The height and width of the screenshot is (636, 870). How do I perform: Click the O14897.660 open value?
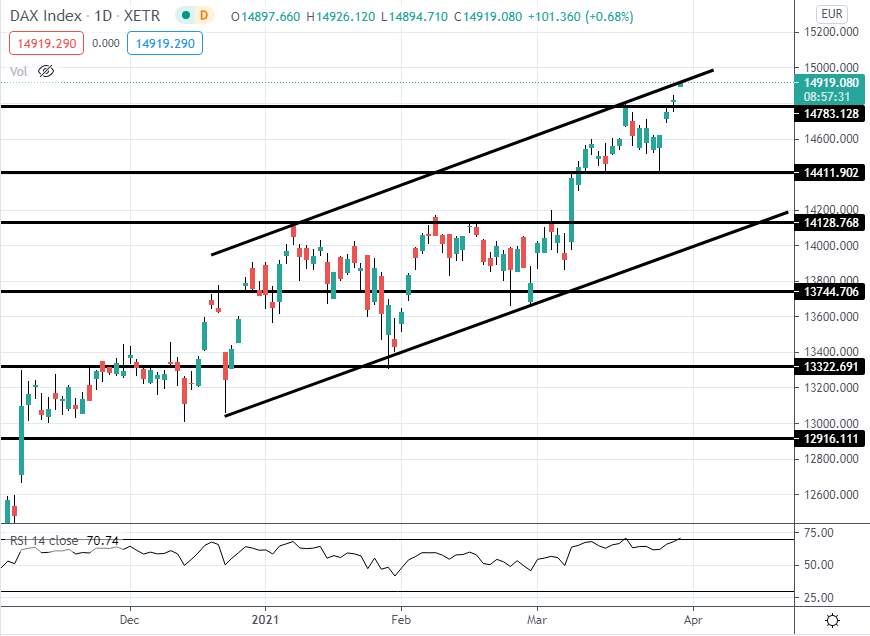tap(265, 16)
